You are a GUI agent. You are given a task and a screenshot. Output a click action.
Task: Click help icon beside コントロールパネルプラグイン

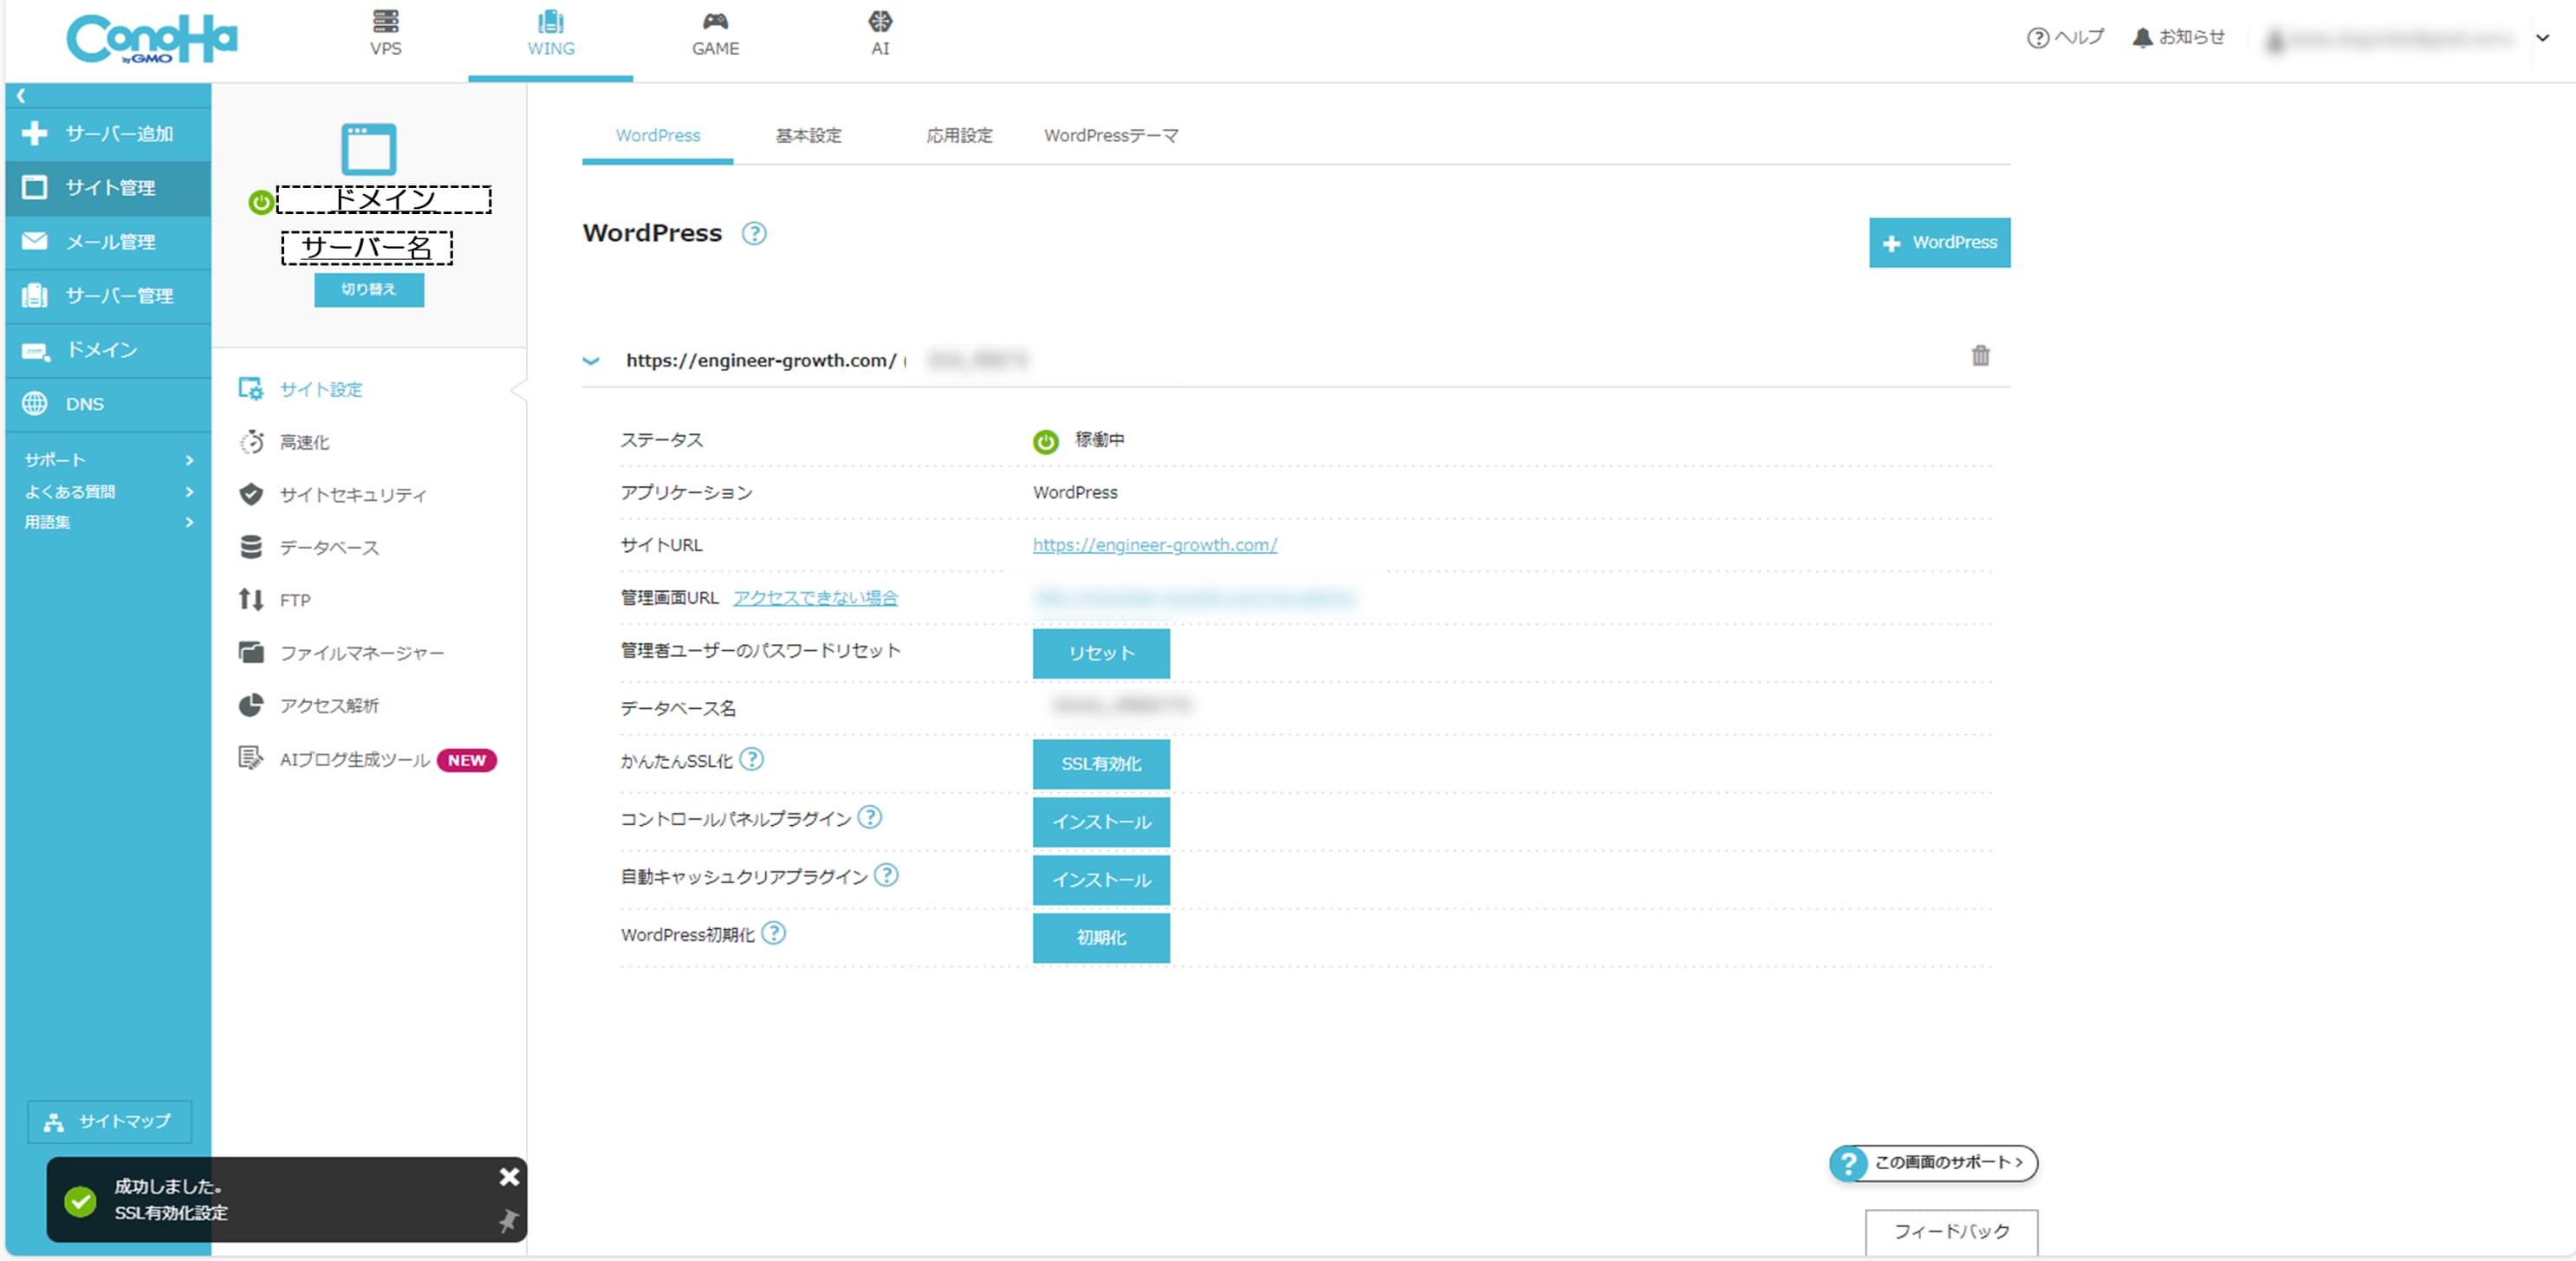coord(870,817)
